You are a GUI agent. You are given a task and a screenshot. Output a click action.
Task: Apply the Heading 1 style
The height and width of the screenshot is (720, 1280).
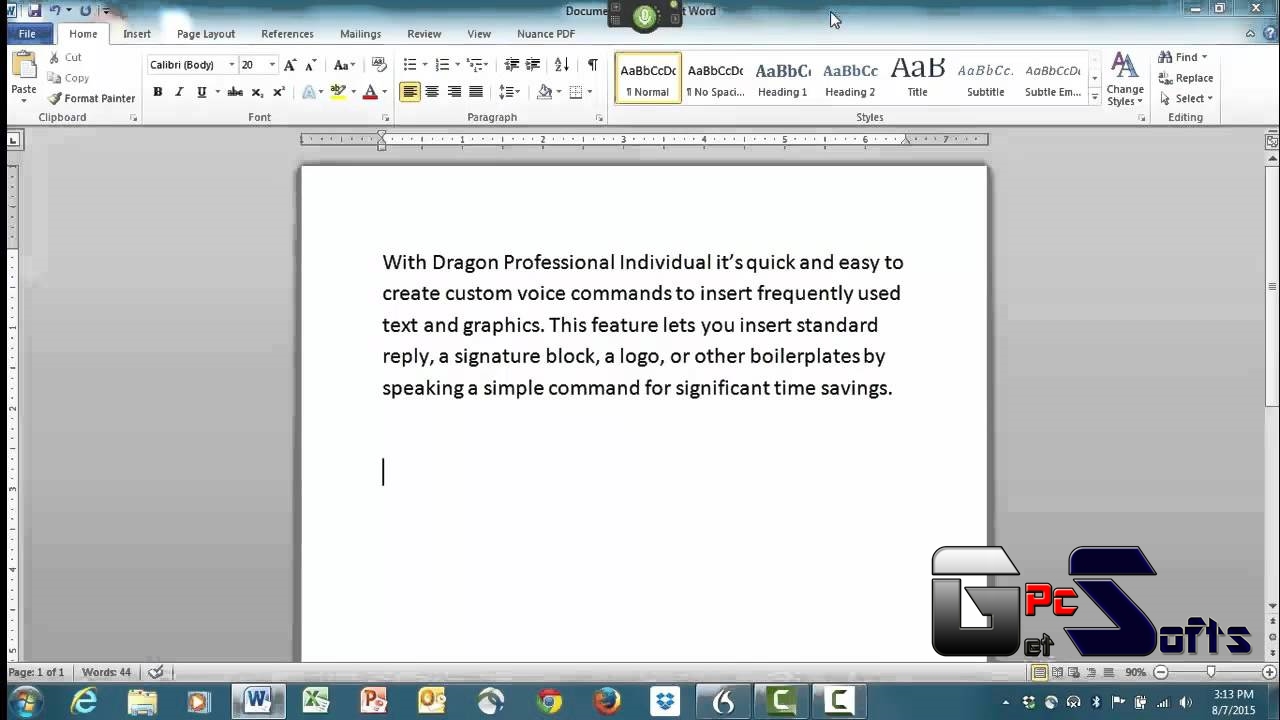pos(782,78)
